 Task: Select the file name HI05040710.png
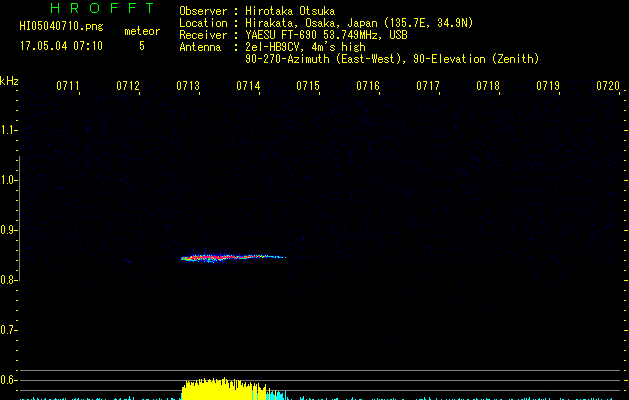[x=61, y=27]
